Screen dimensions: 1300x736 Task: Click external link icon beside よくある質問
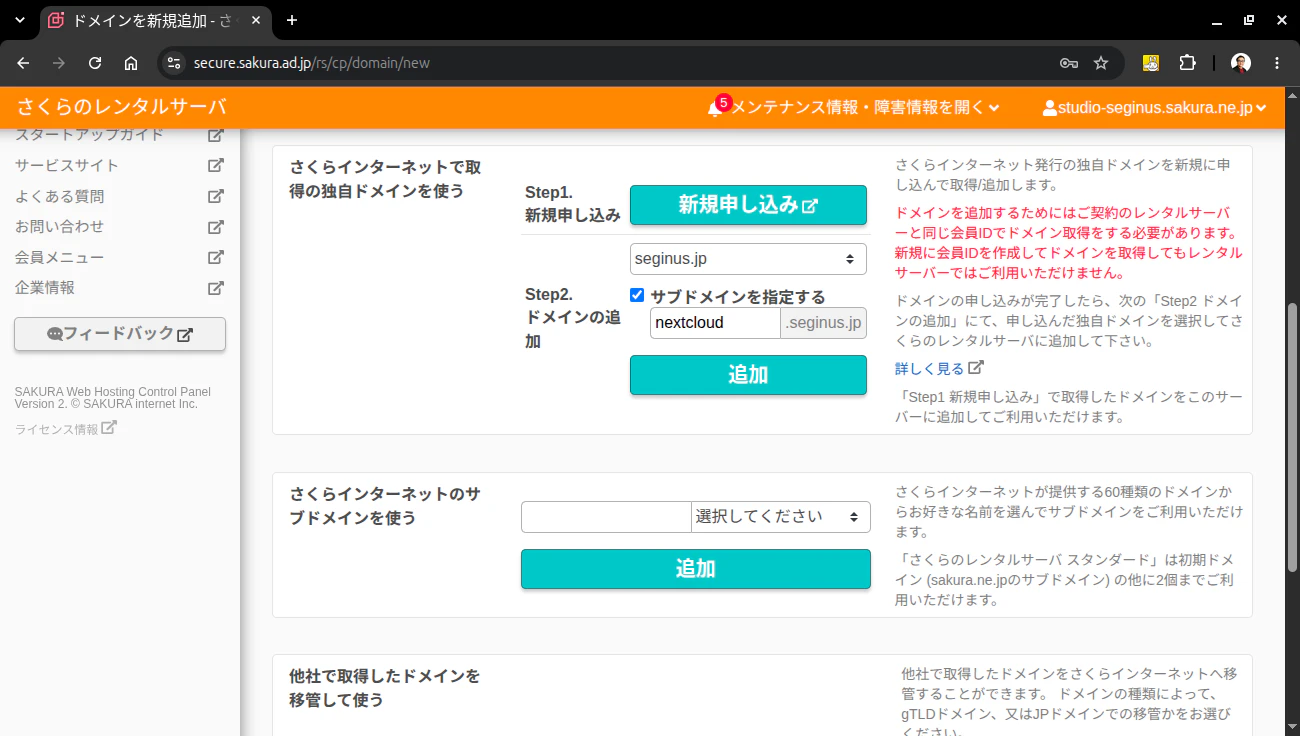click(215, 196)
